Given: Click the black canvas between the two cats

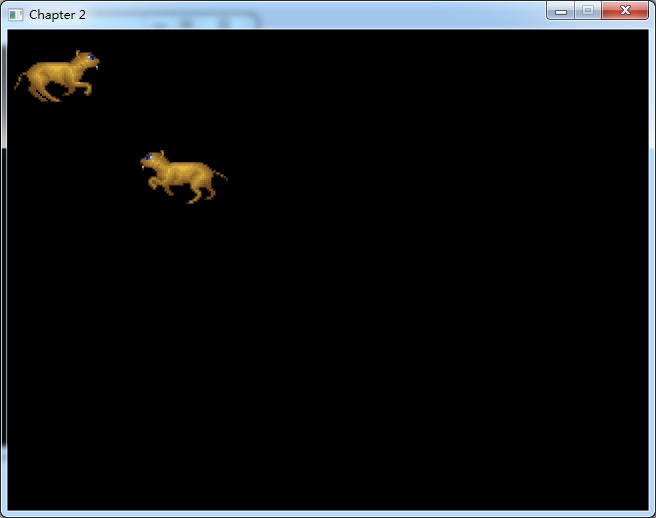Looking at the screenshot, I should (x=115, y=125).
